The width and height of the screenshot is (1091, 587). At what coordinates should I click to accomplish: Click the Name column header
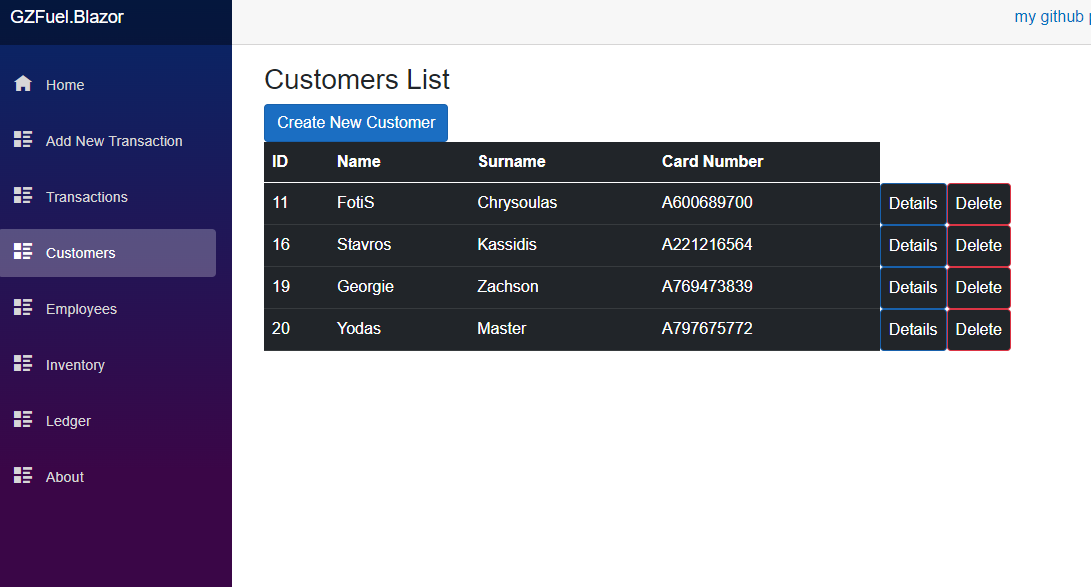[x=358, y=161]
